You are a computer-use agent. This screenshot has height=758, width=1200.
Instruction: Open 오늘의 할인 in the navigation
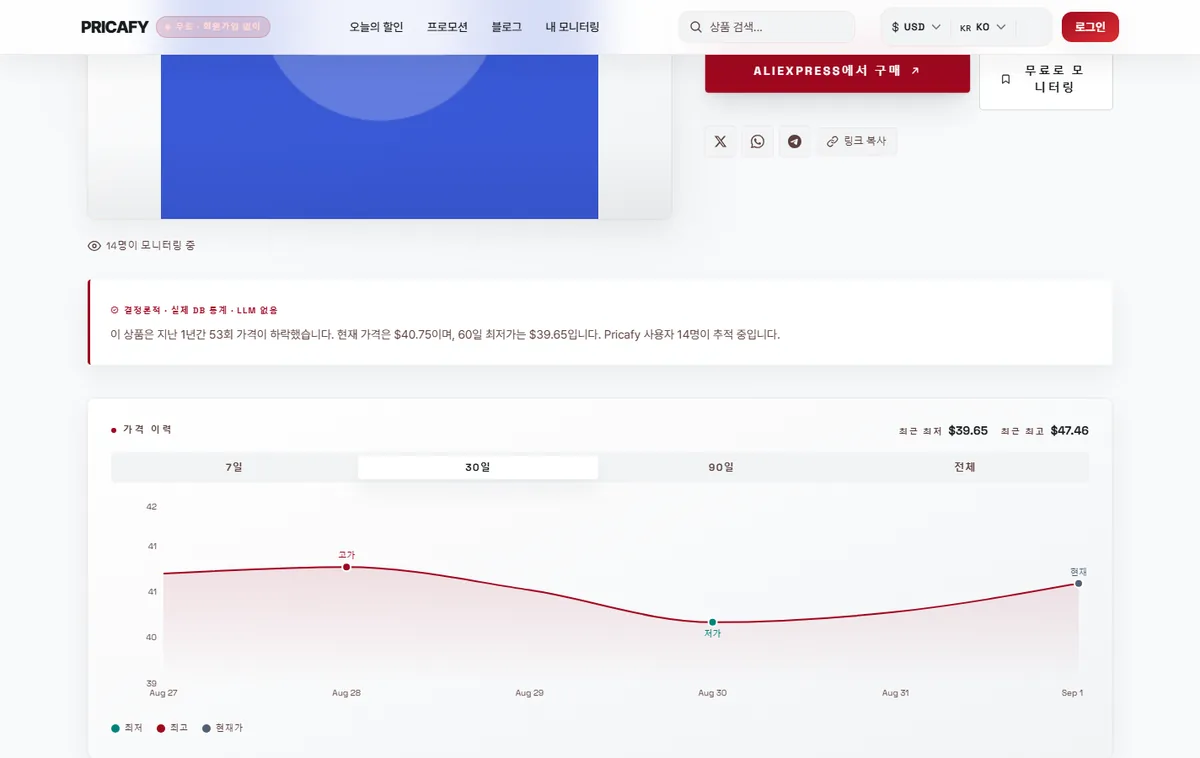coord(376,27)
